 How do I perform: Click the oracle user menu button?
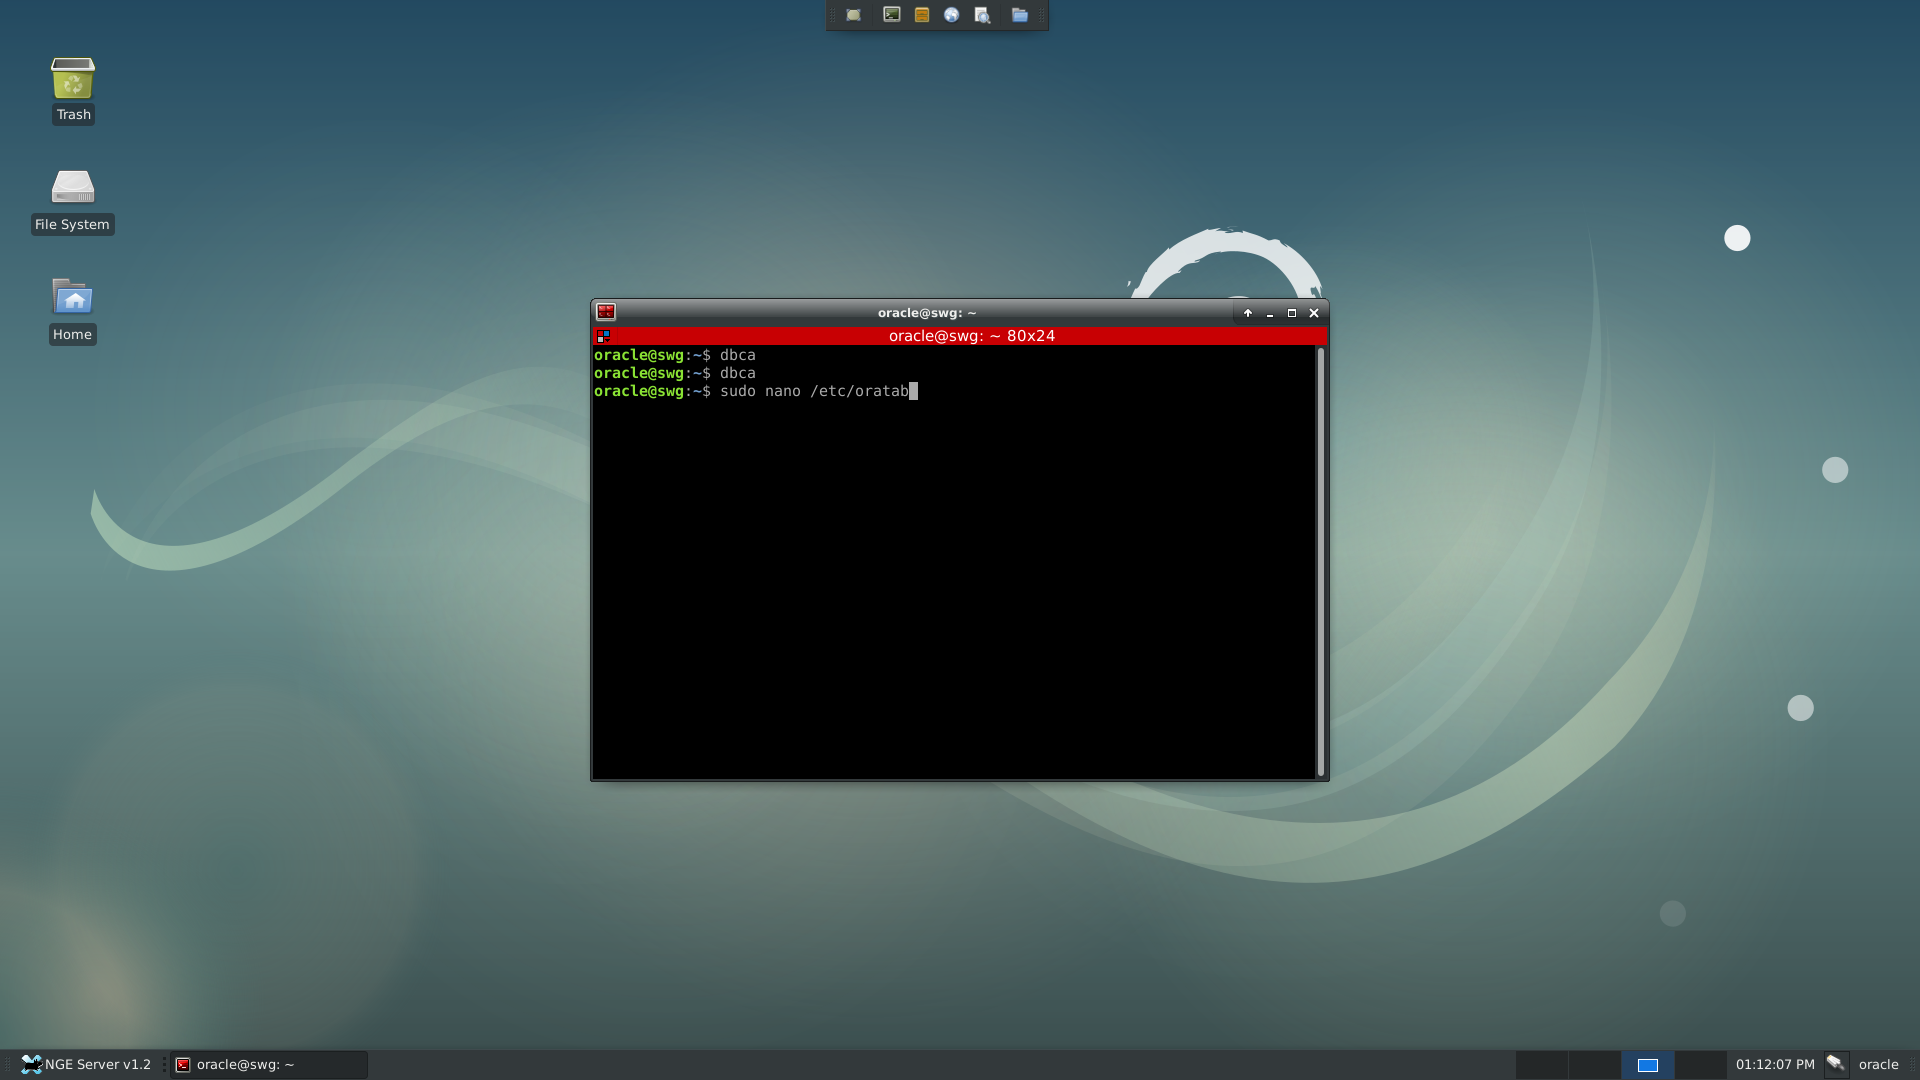click(1878, 1064)
